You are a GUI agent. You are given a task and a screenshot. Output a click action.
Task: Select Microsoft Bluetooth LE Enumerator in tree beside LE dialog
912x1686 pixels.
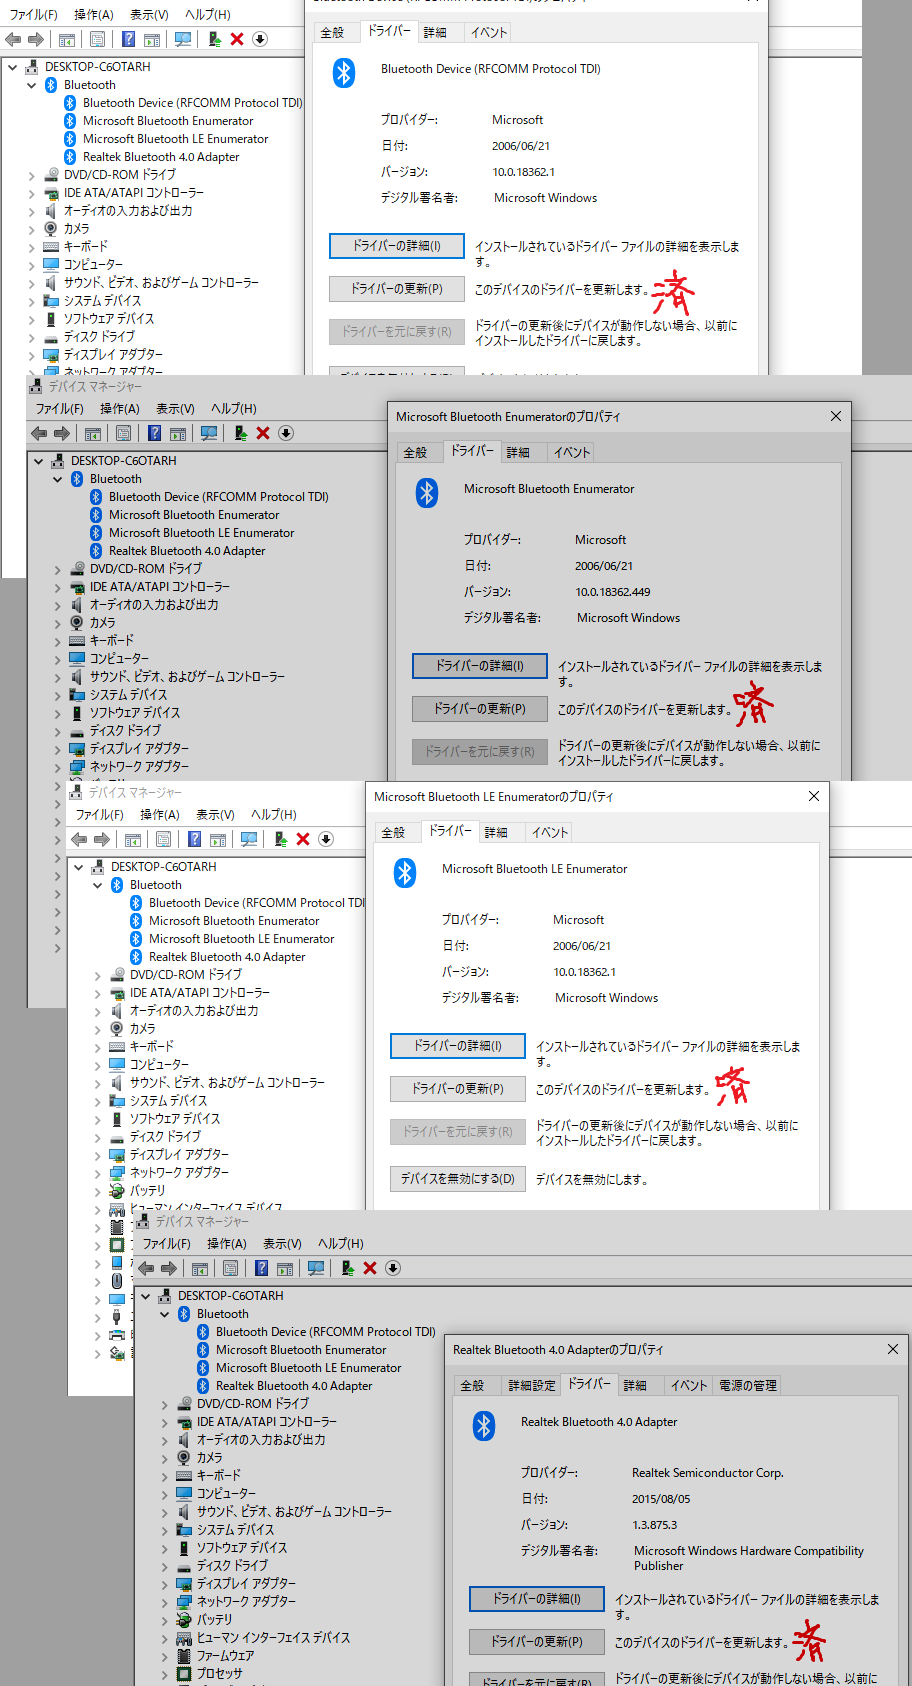[x=241, y=939]
